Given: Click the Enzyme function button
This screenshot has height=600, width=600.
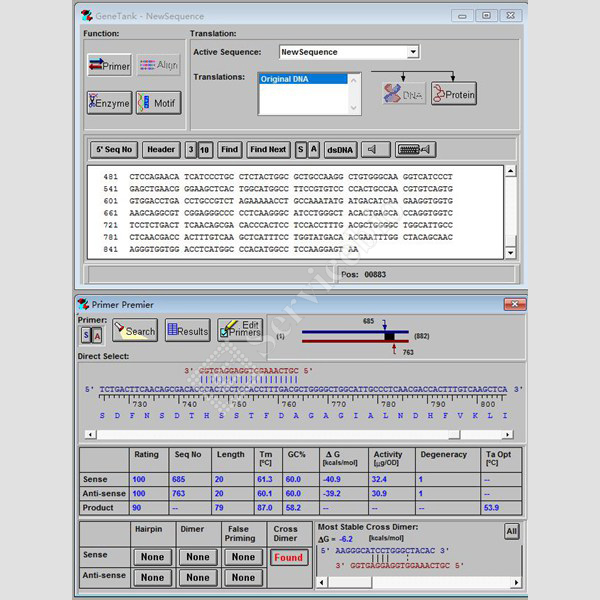Looking at the screenshot, I should tap(109, 102).
